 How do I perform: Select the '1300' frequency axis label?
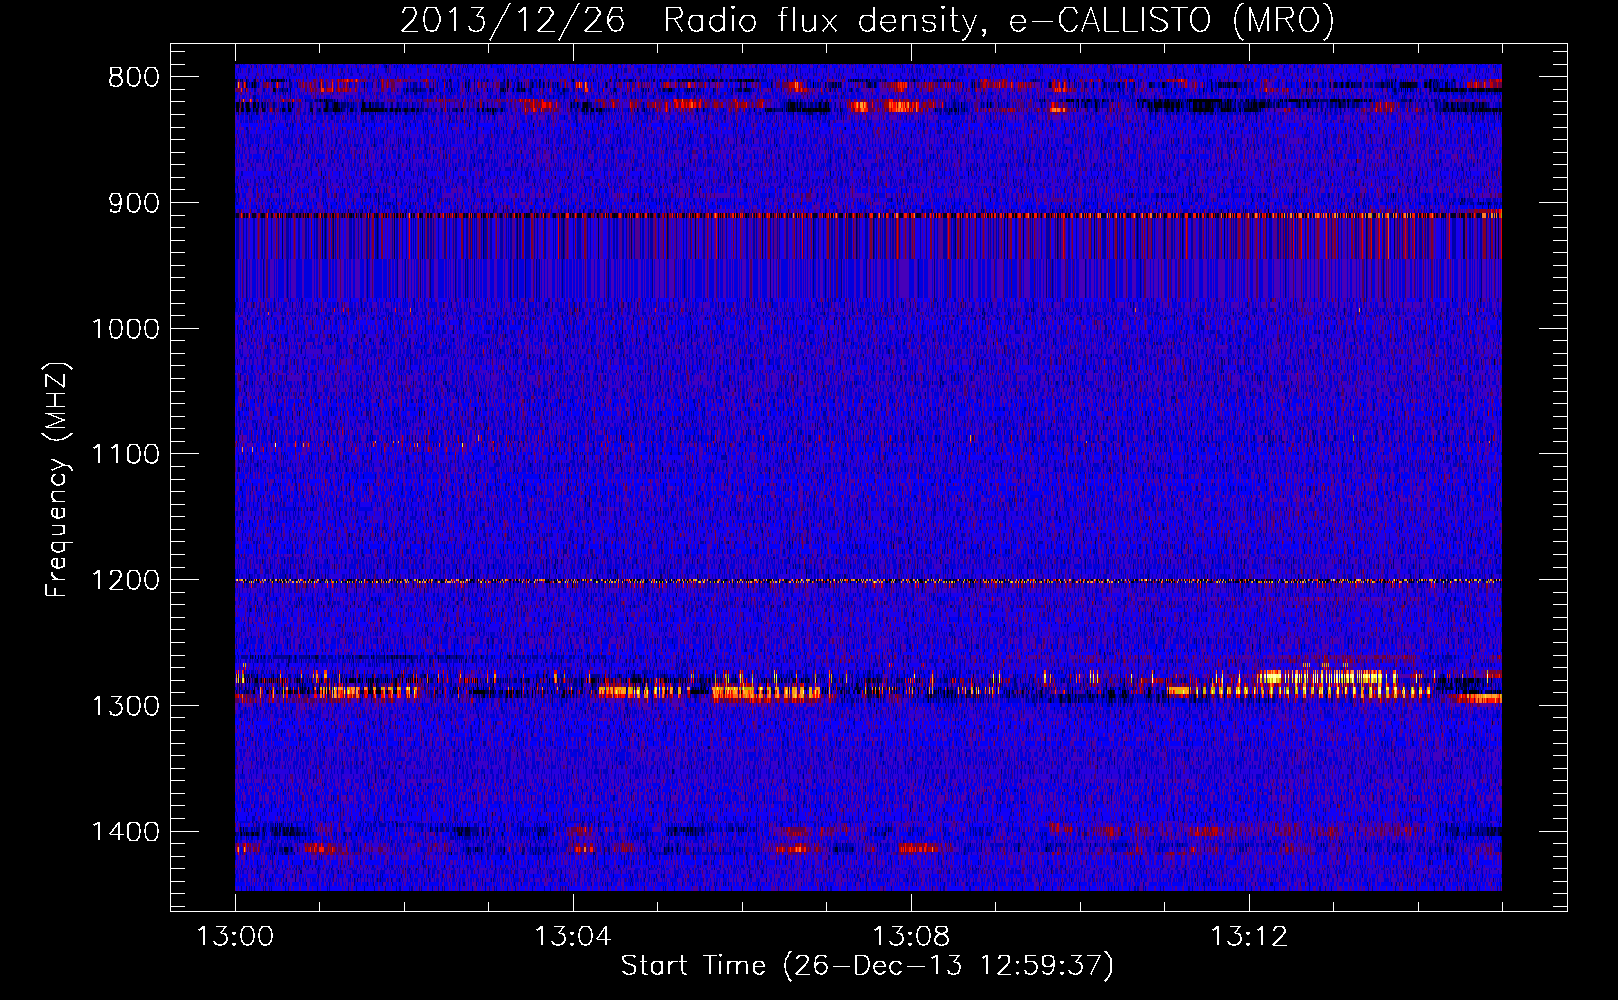(x=125, y=706)
